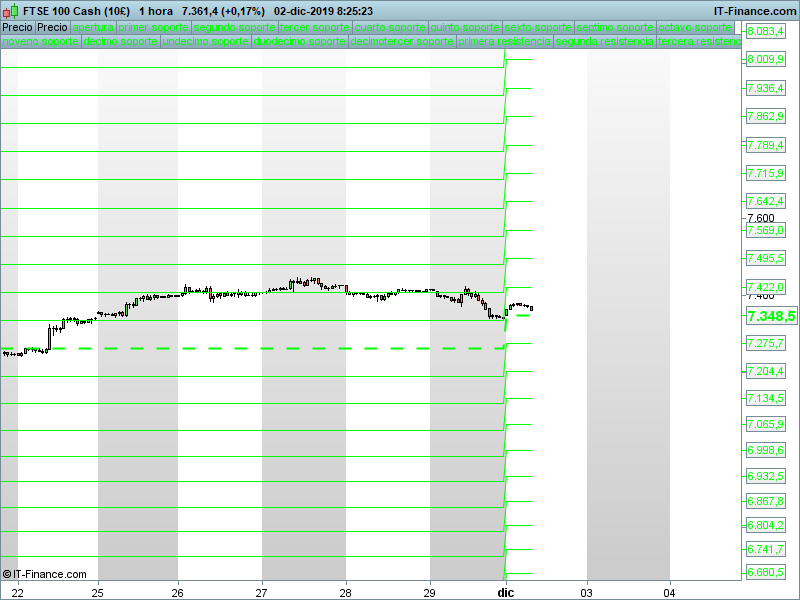The image size is (800, 600).
Task: Select the 'segunda resistencia' indicator label
Action: coord(604,42)
